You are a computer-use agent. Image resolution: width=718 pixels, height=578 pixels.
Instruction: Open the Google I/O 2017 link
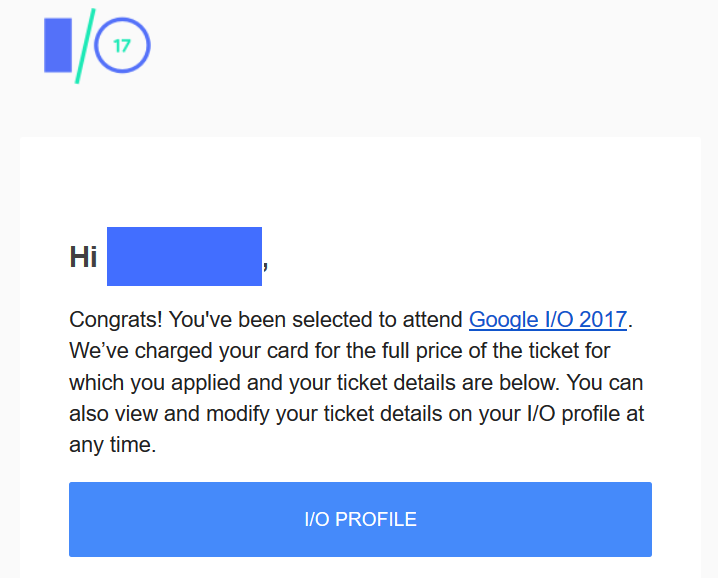pos(548,320)
